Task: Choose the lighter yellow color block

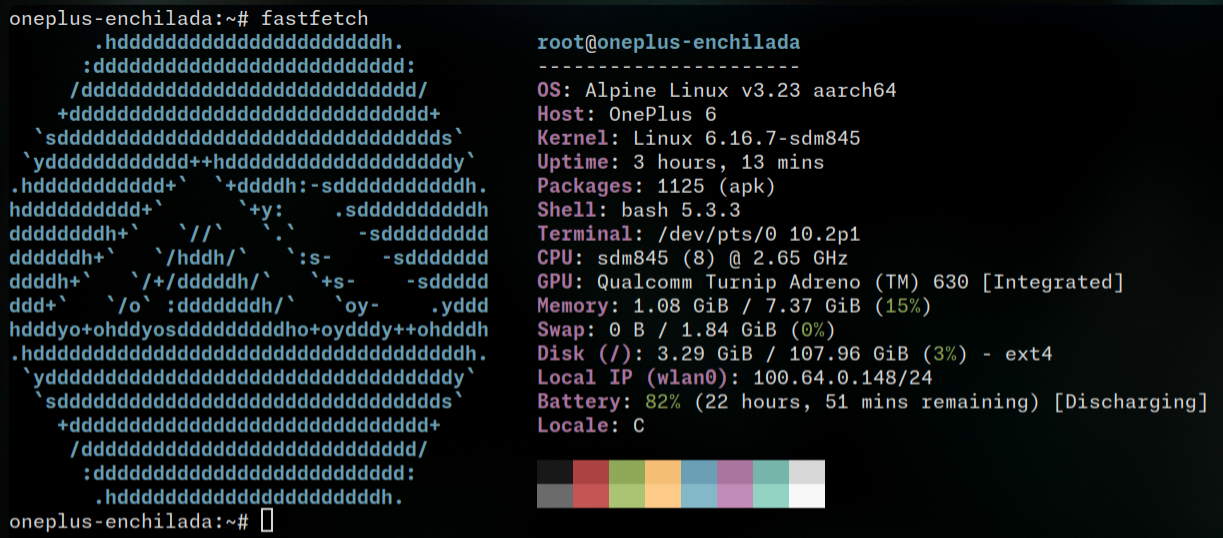Action: pos(663,496)
